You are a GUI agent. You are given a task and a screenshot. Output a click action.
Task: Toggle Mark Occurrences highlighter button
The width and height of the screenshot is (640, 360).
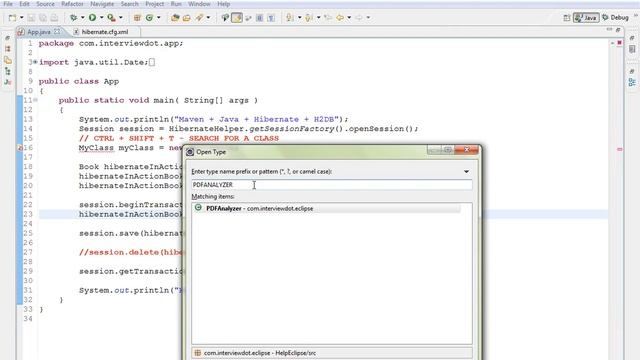(237, 18)
